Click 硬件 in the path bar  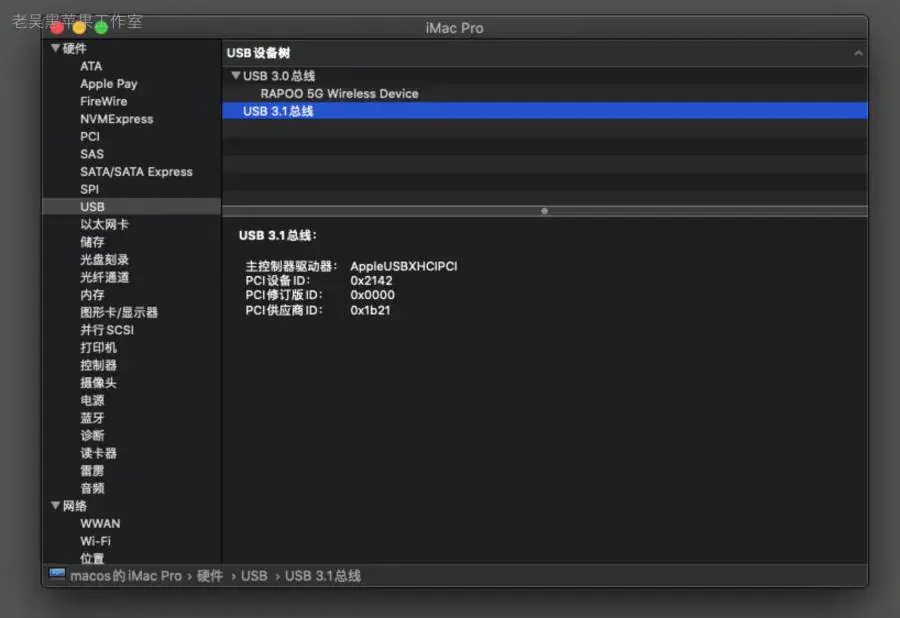pyautogui.click(x=210, y=576)
